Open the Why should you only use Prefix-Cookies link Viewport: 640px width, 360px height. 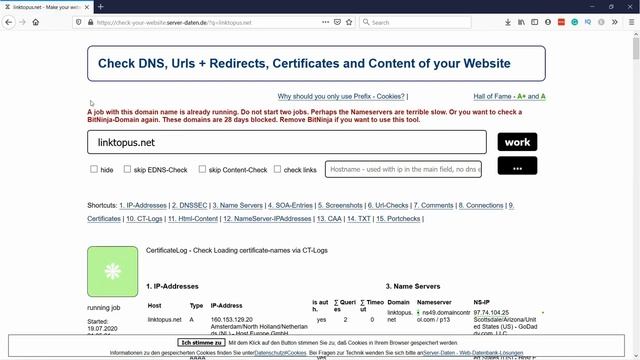point(341,96)
